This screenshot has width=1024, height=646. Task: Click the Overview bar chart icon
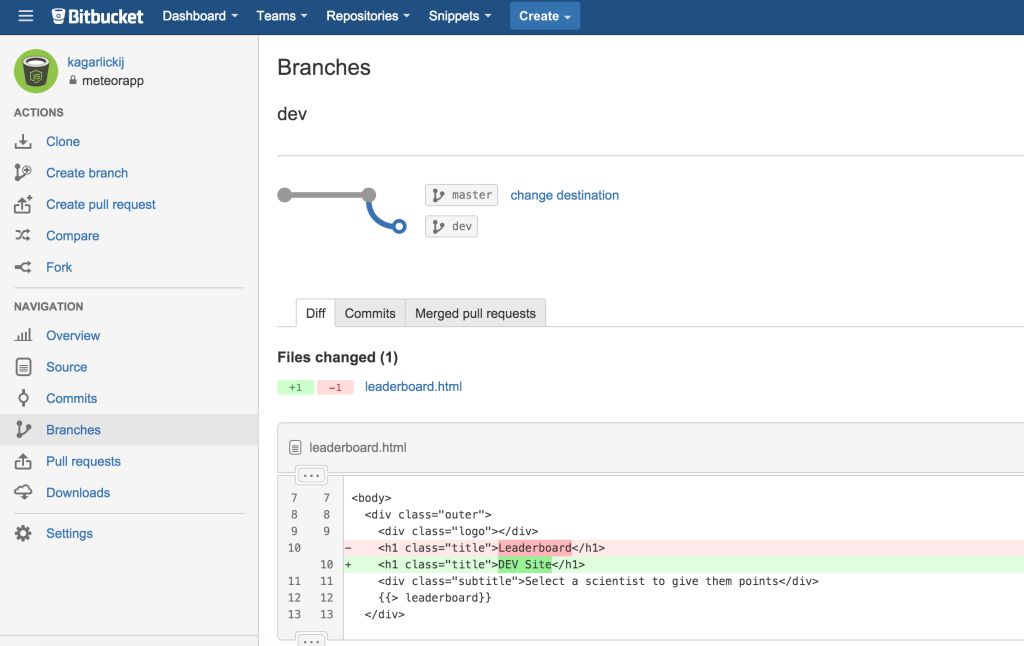(24, 336)
